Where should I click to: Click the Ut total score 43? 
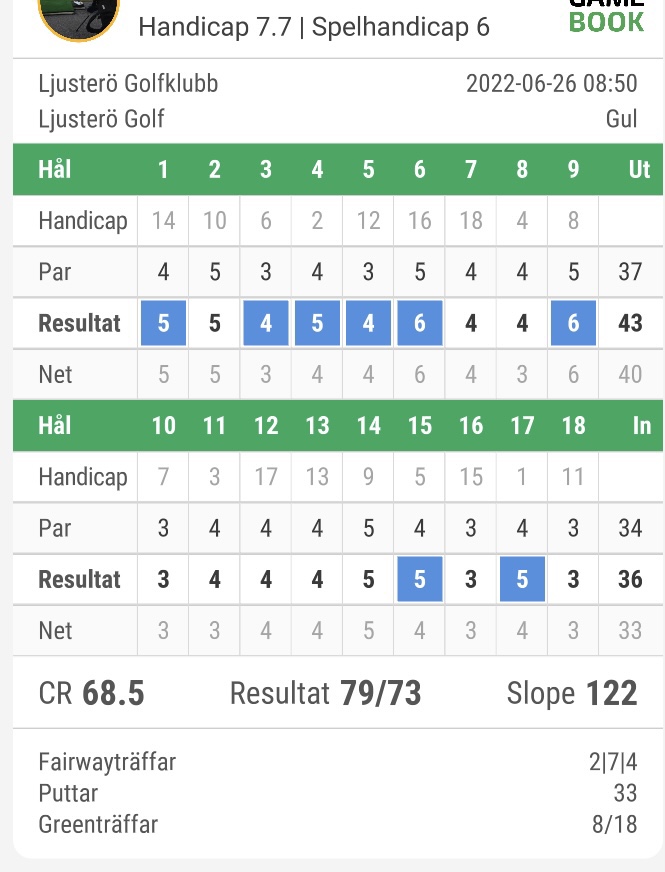click(x=630, y=323)
